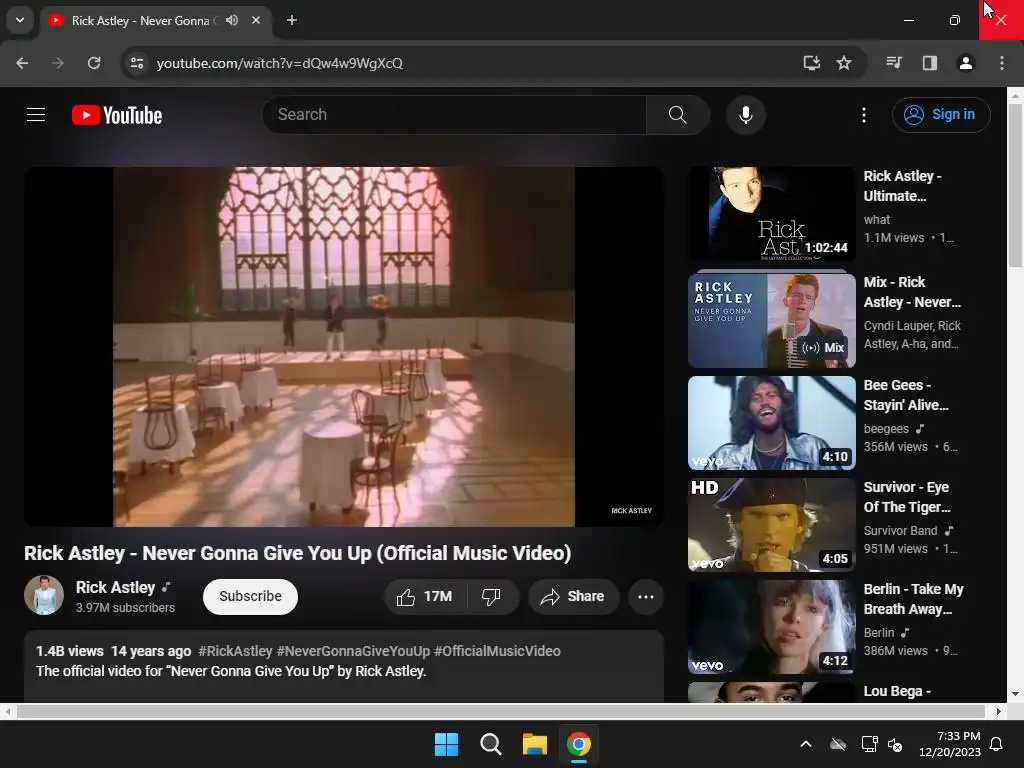The image size is (1024, 768).
Task: Focus the address bar URL
Action: (x=280, y=63)
